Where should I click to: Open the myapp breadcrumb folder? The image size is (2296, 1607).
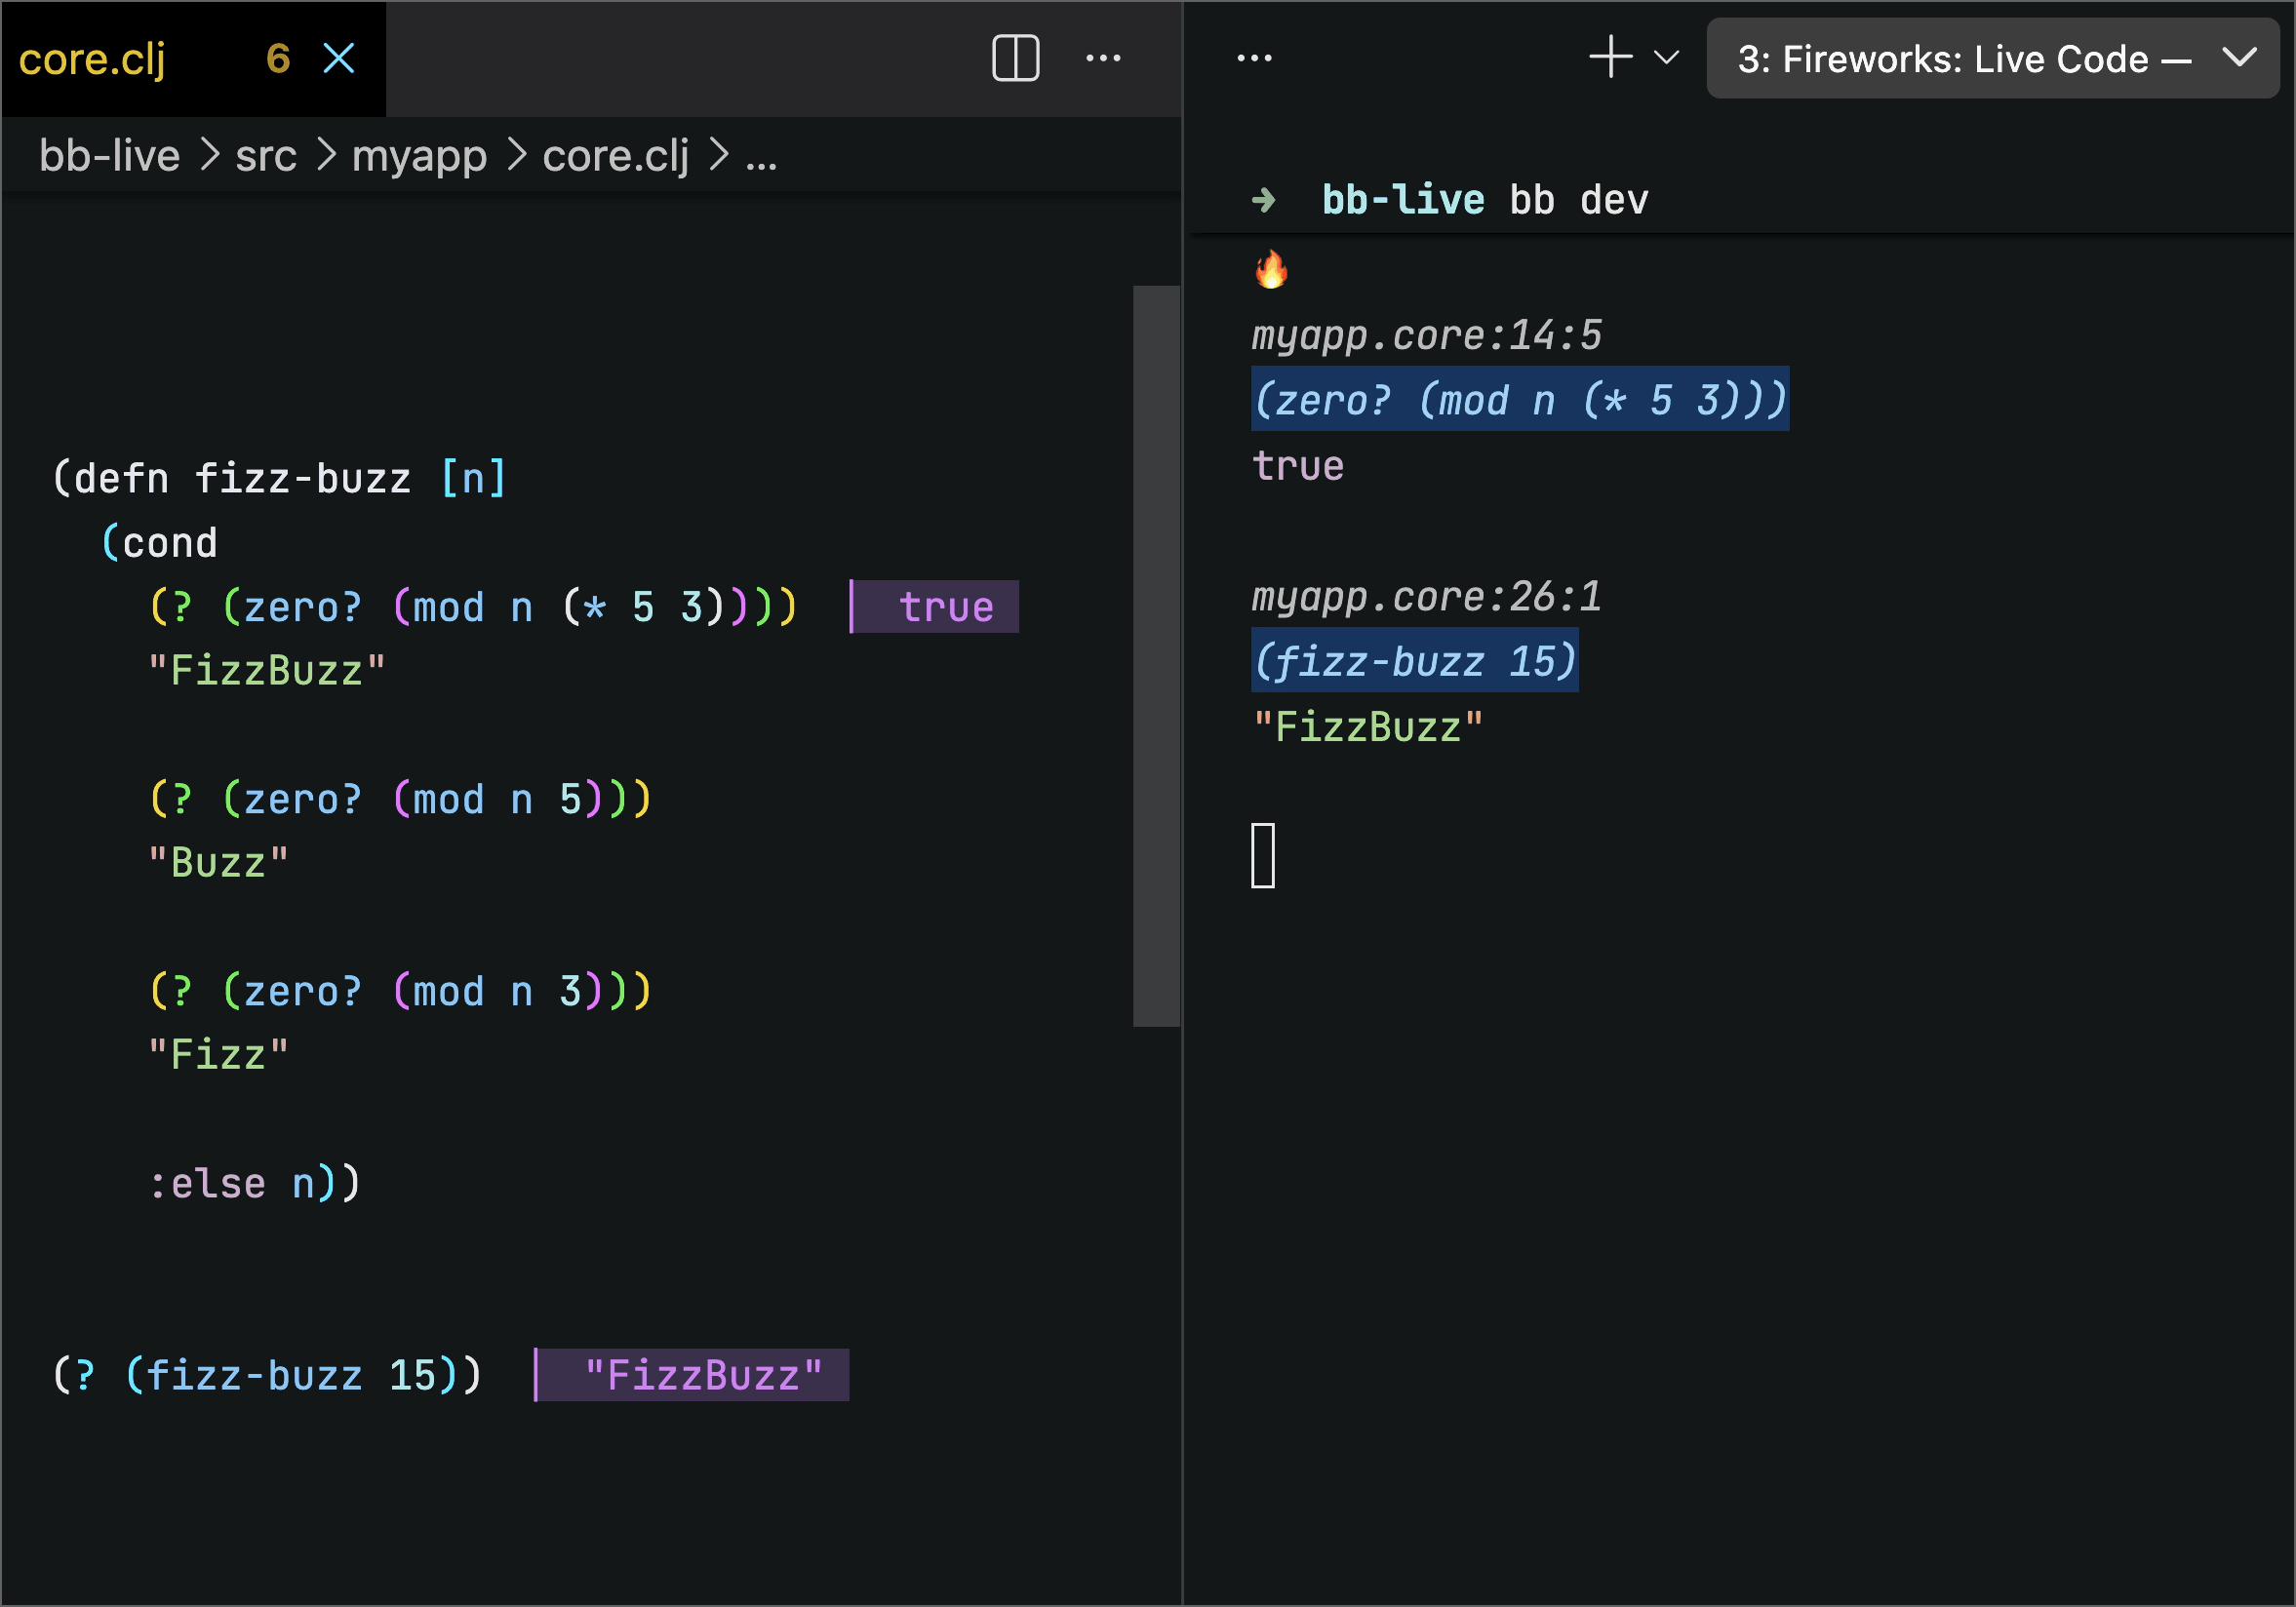tap(419, 157)
